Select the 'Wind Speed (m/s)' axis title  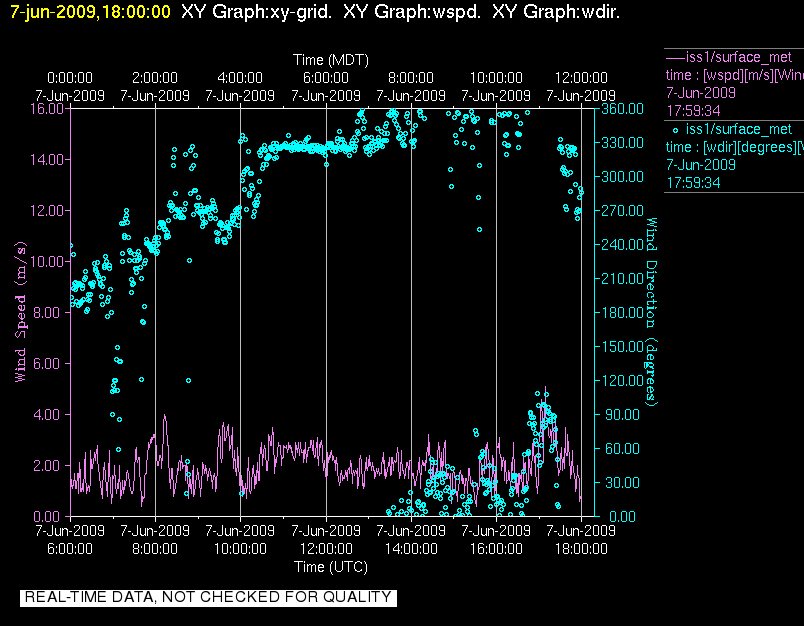pos(20,311)
